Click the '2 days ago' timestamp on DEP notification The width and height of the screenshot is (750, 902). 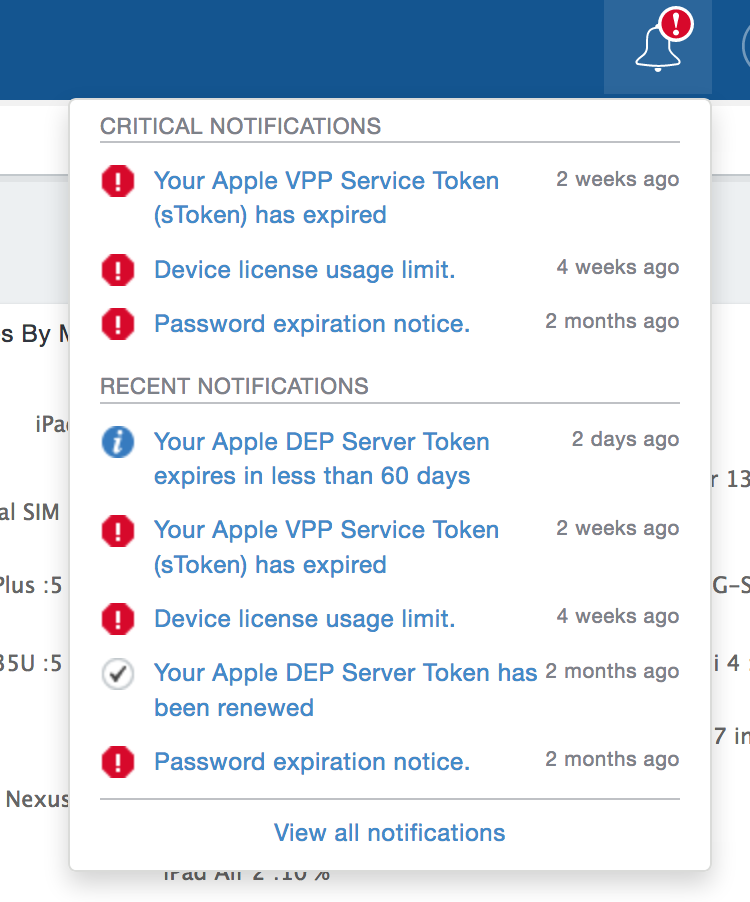click(x=624, y=439)
